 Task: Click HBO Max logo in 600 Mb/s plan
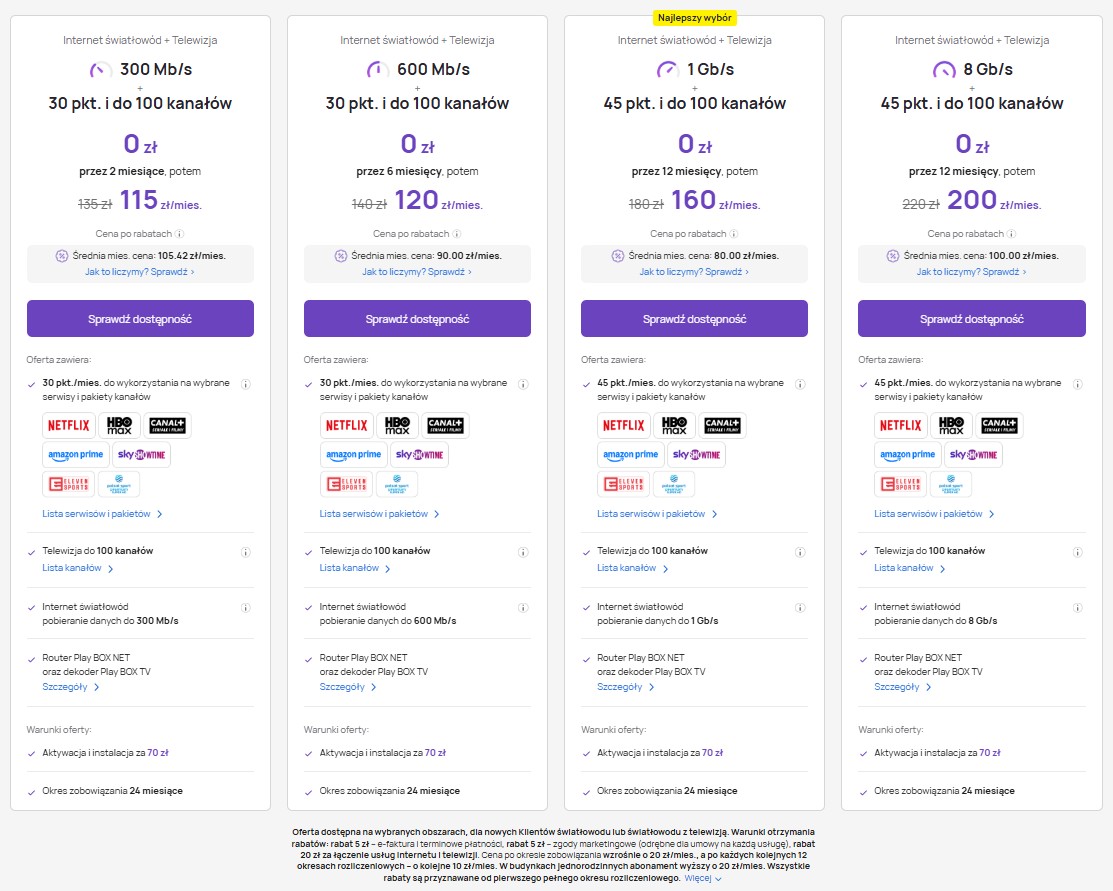(397, 425)
